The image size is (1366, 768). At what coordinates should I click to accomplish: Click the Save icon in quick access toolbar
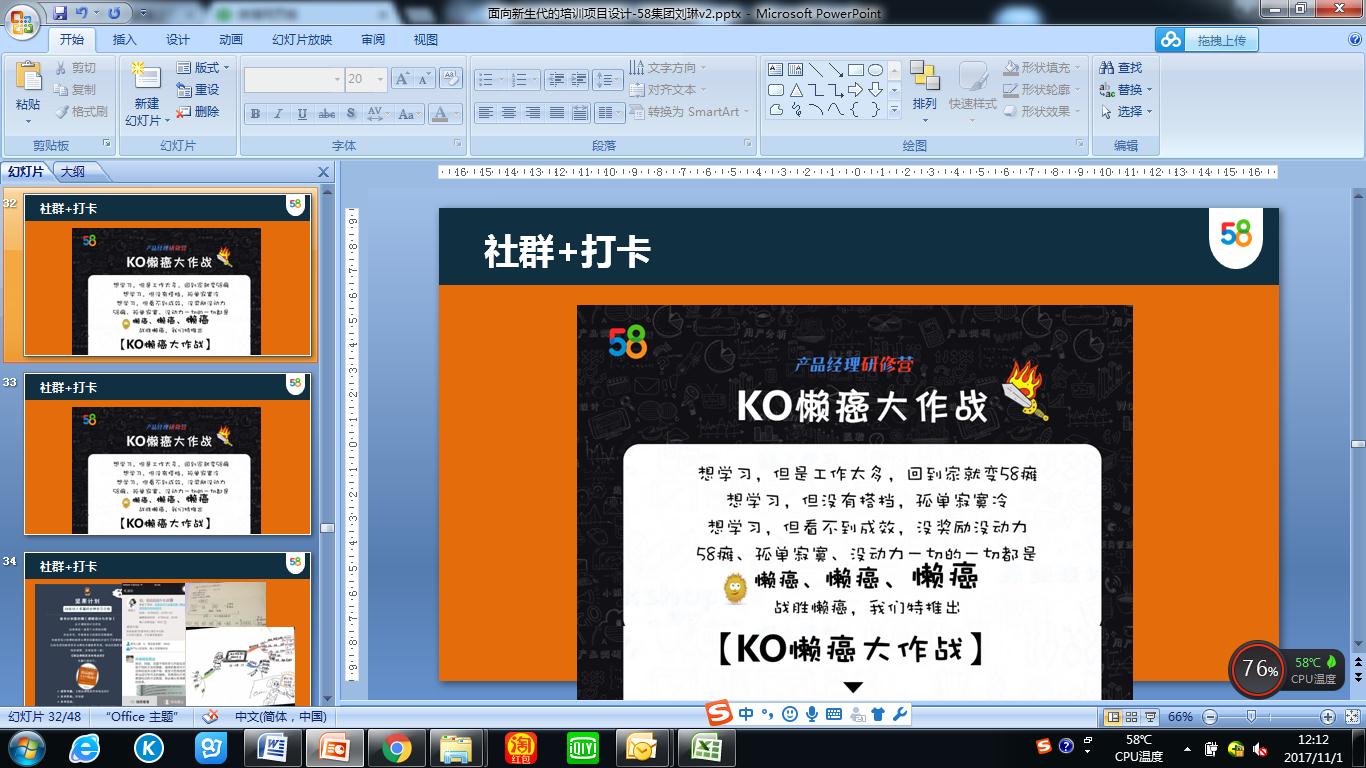tap(60, 13)
